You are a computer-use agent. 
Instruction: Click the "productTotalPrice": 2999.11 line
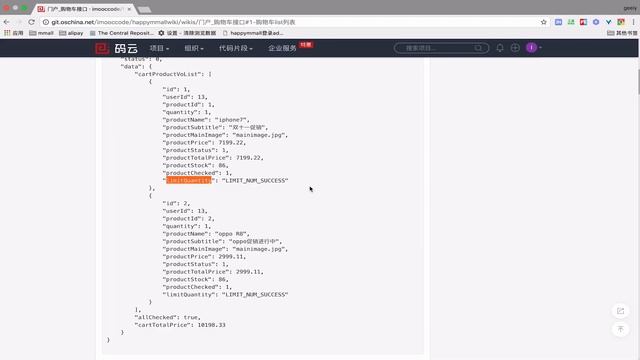pyautogui.click(x=213, y=272)
